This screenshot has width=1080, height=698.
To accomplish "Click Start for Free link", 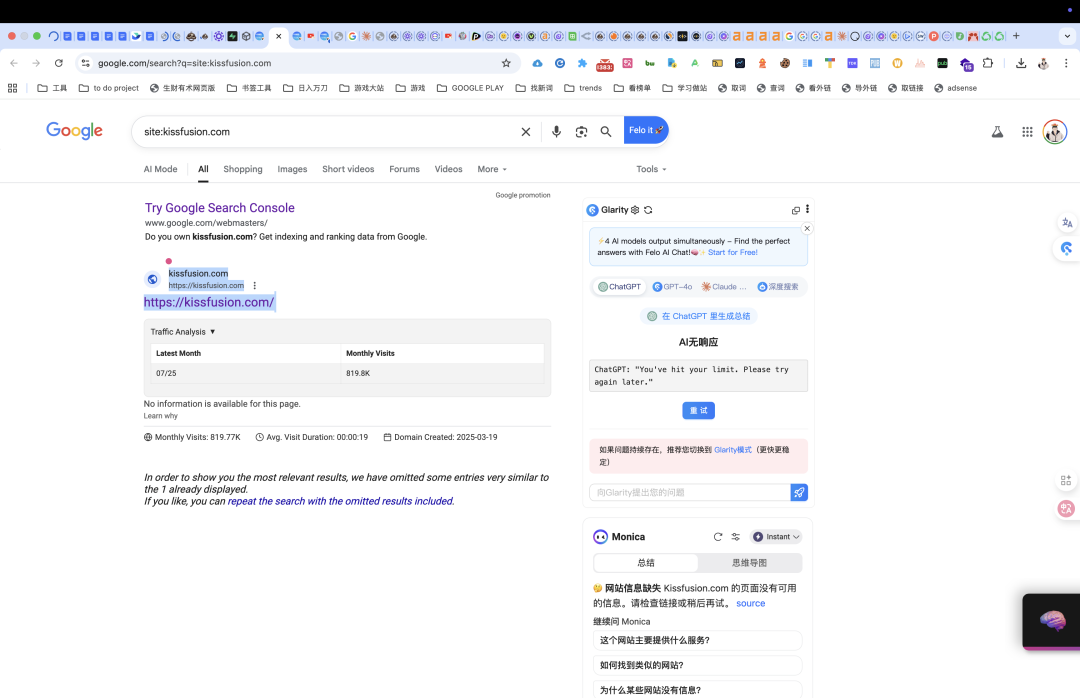I will click(733, 252).
